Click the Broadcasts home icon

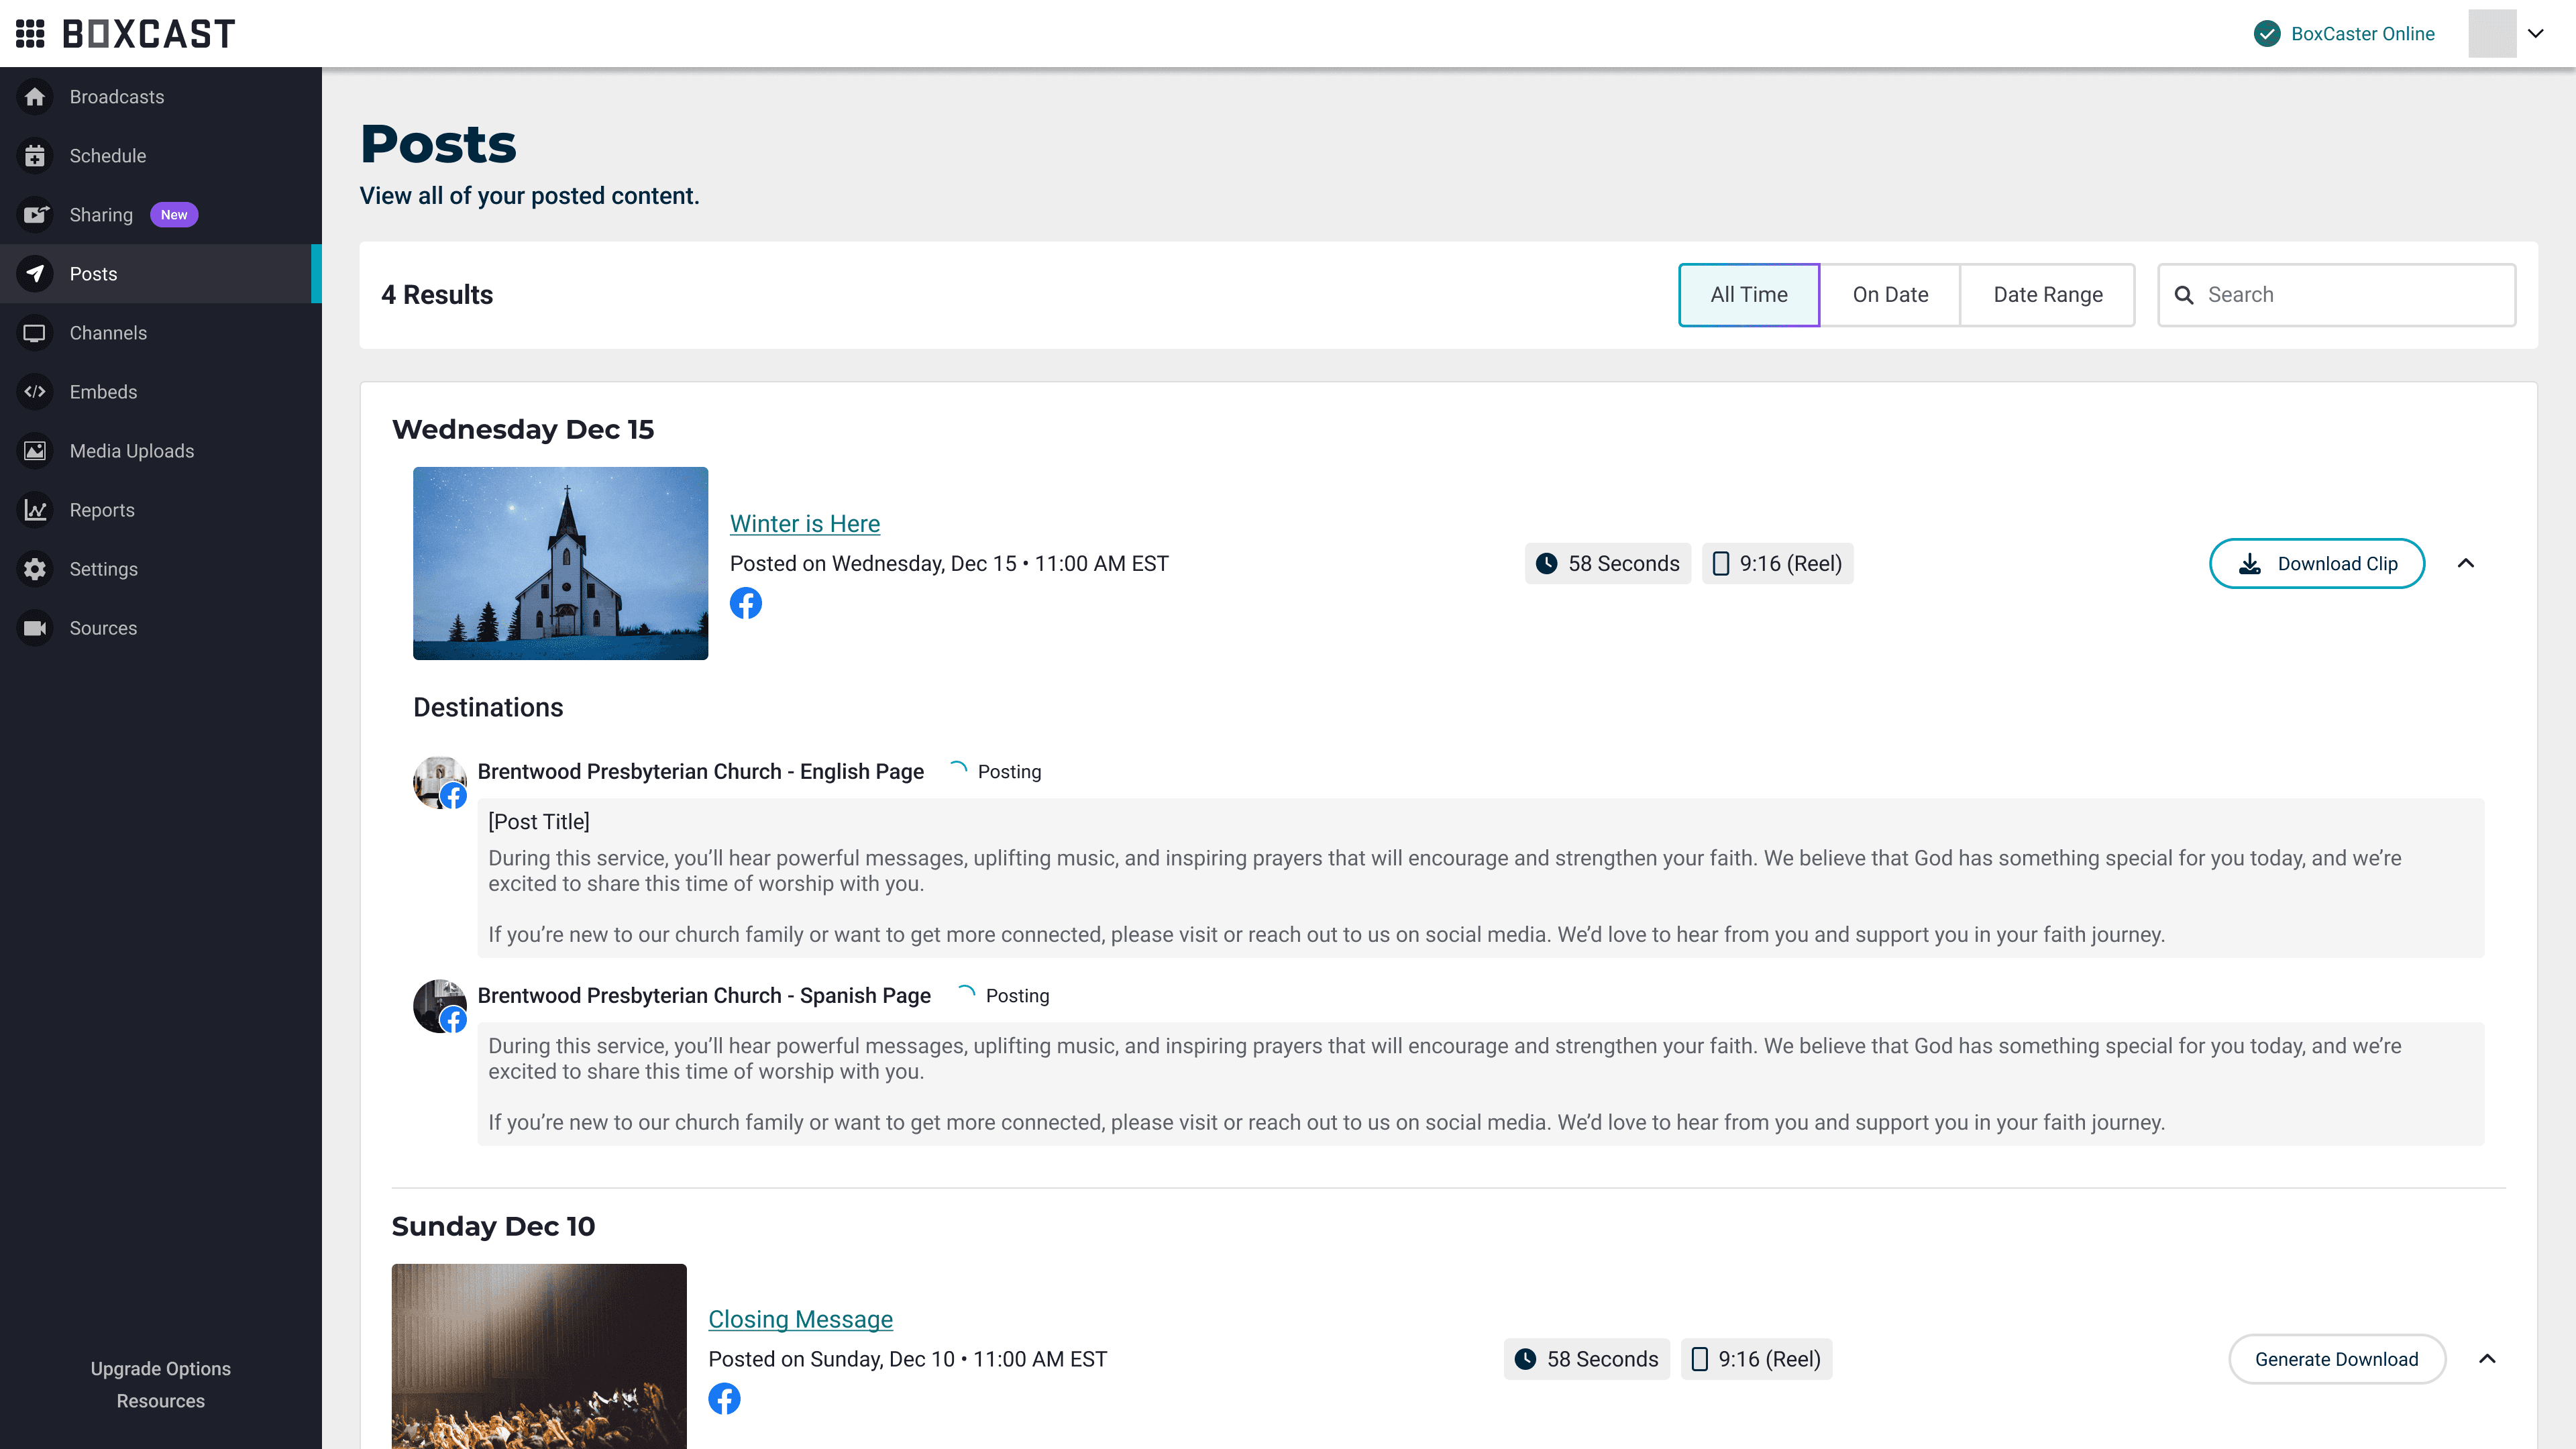35,97
